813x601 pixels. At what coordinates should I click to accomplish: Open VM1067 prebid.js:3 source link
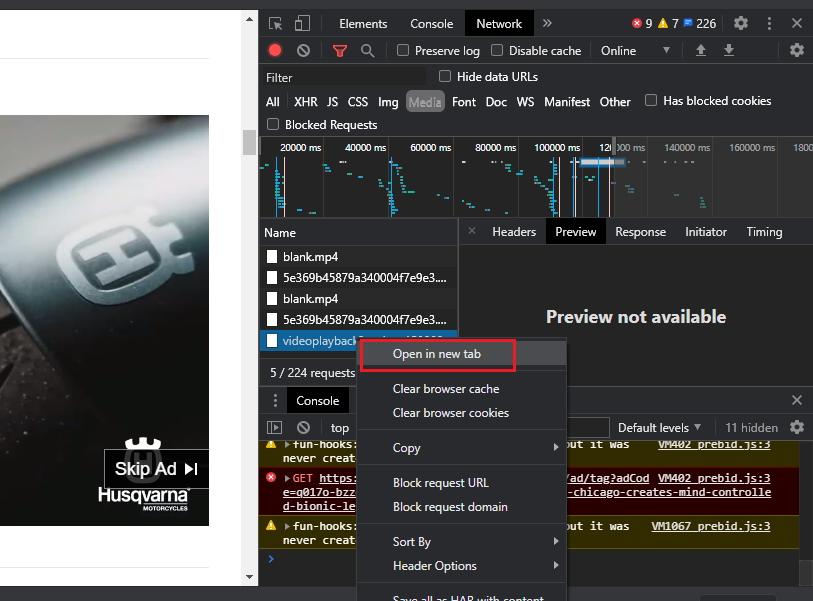coord(710,526)
